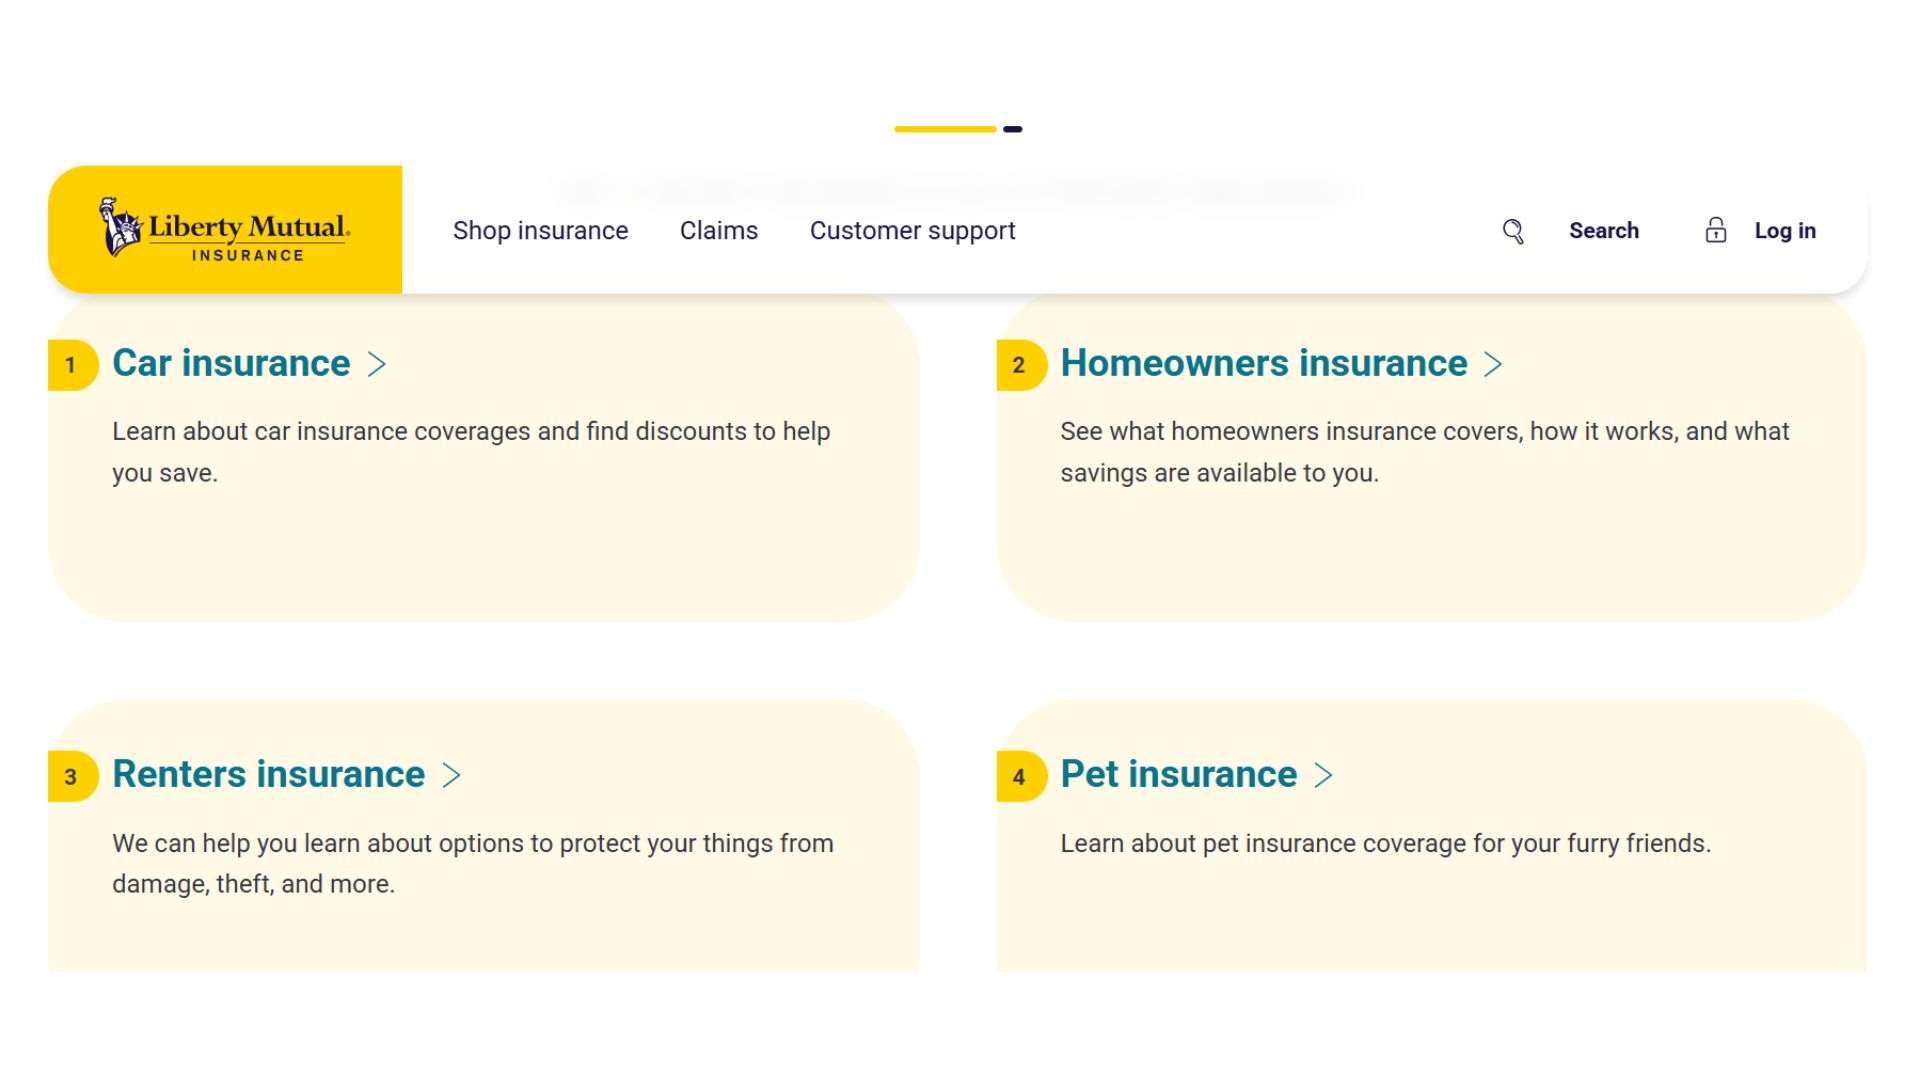Click the Liberty Mutual Insurance logo
The height and width of the screenshot is (1080, 1920).
225,229
